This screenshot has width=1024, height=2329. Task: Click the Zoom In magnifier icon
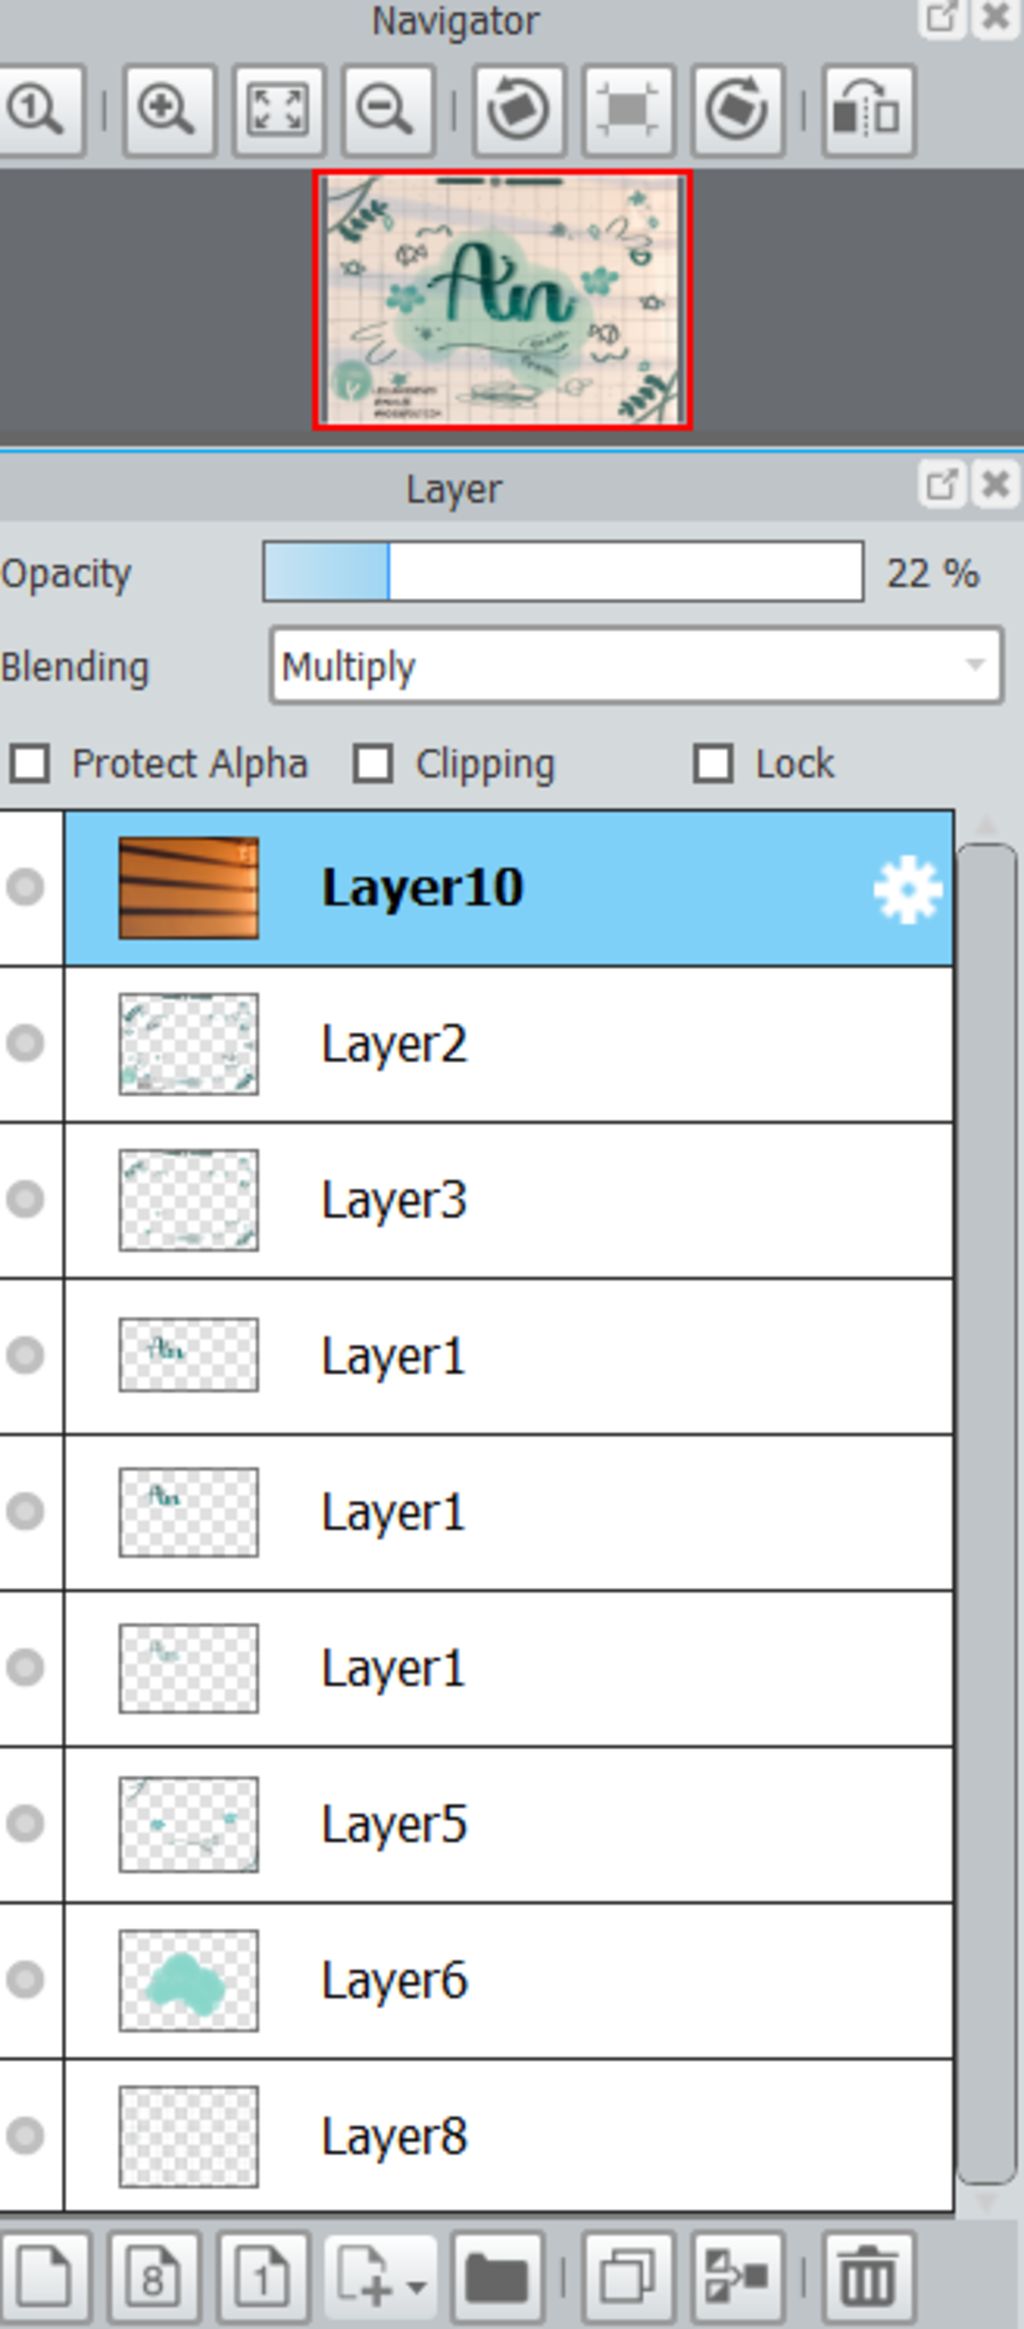pyautogui.click(x=168, y=110)
